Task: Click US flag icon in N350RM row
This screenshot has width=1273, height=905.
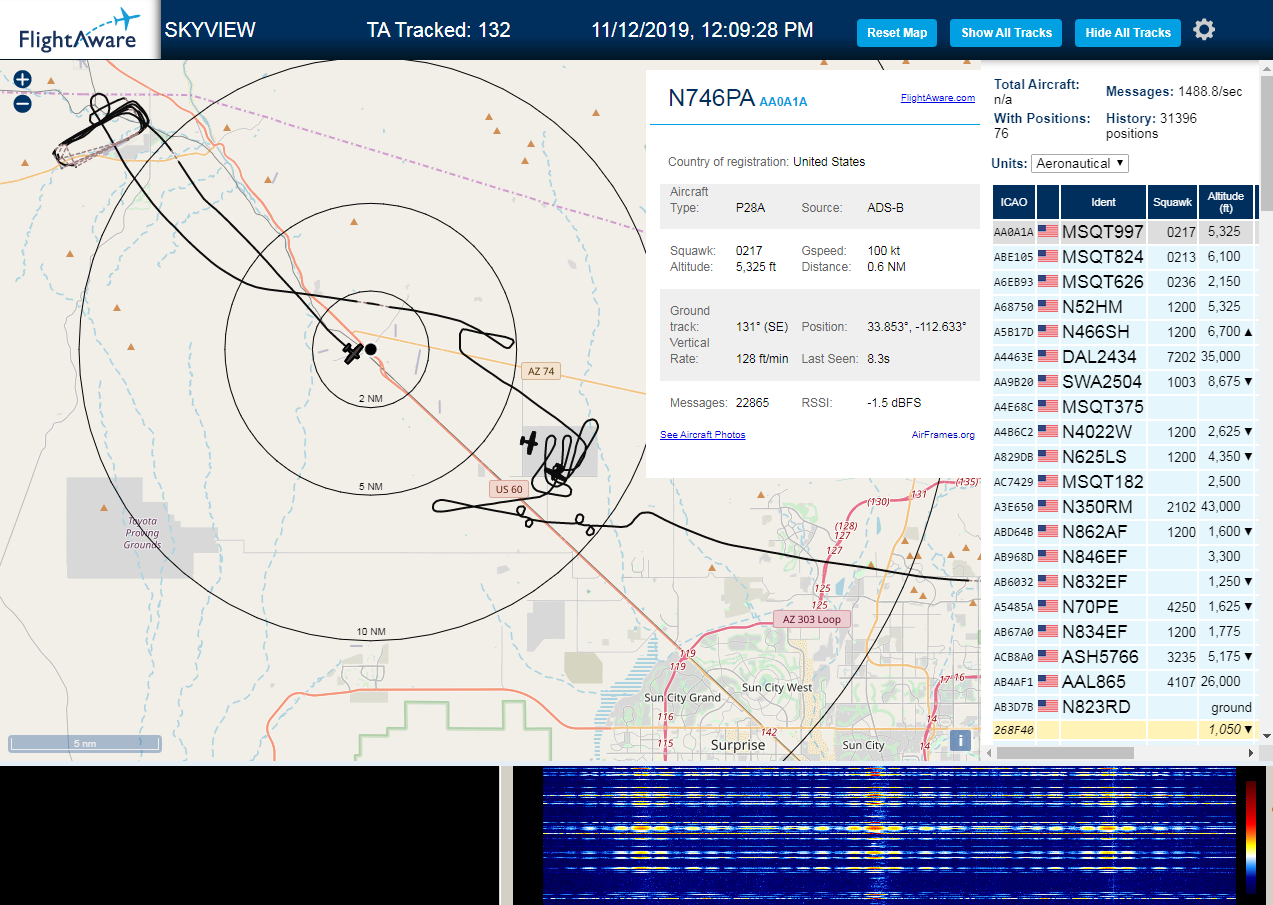Action: point(1048,507)
